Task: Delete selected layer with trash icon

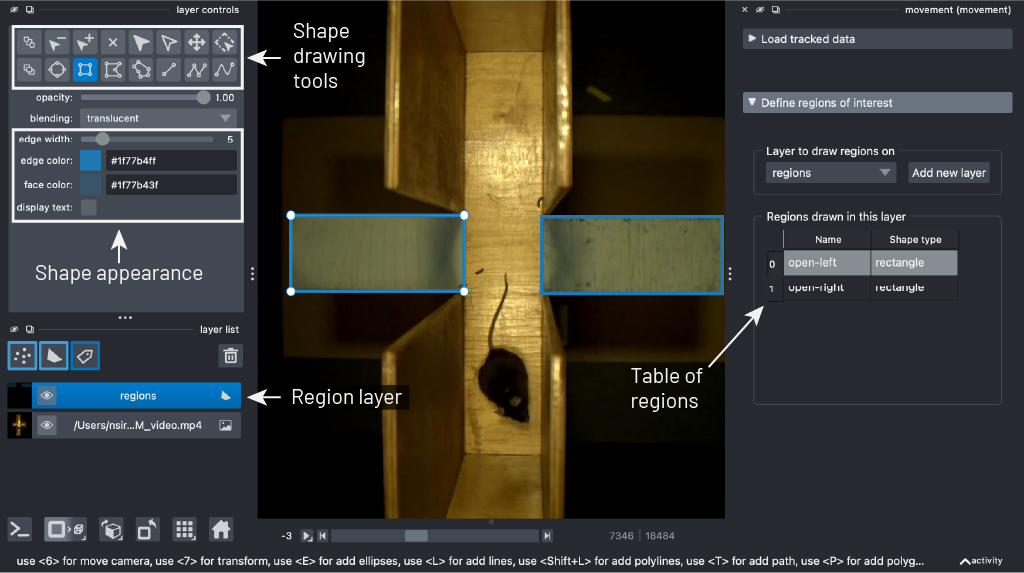Action: pos(230,355)
